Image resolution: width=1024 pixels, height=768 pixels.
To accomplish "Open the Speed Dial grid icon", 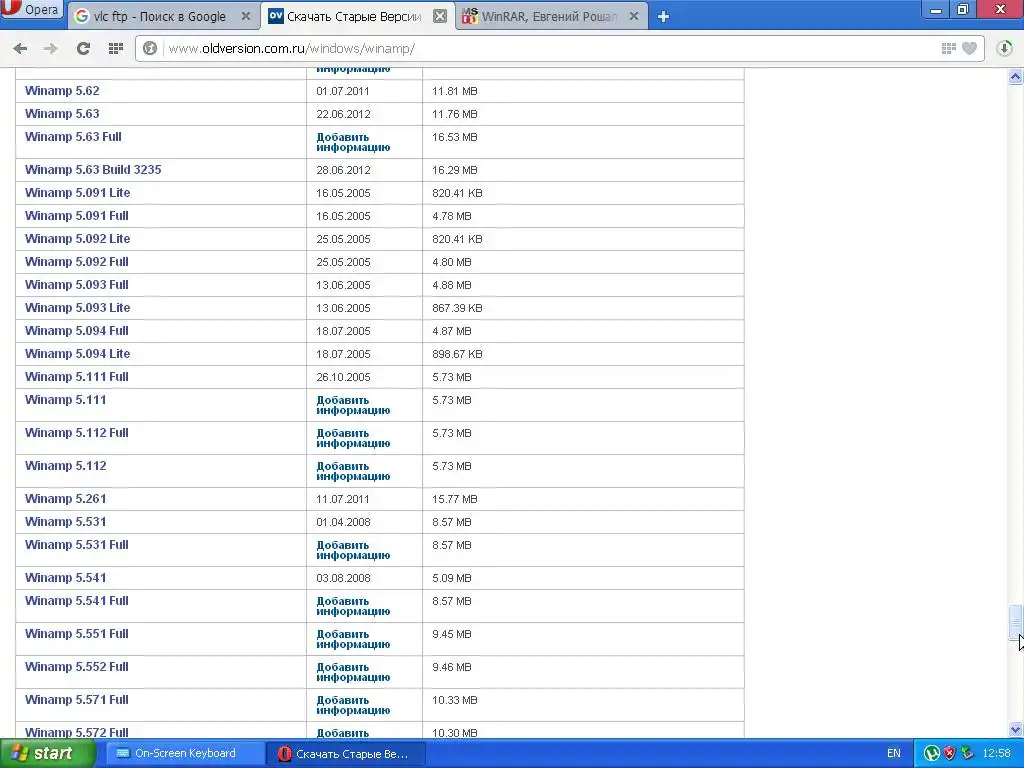I will pos(116,48).
